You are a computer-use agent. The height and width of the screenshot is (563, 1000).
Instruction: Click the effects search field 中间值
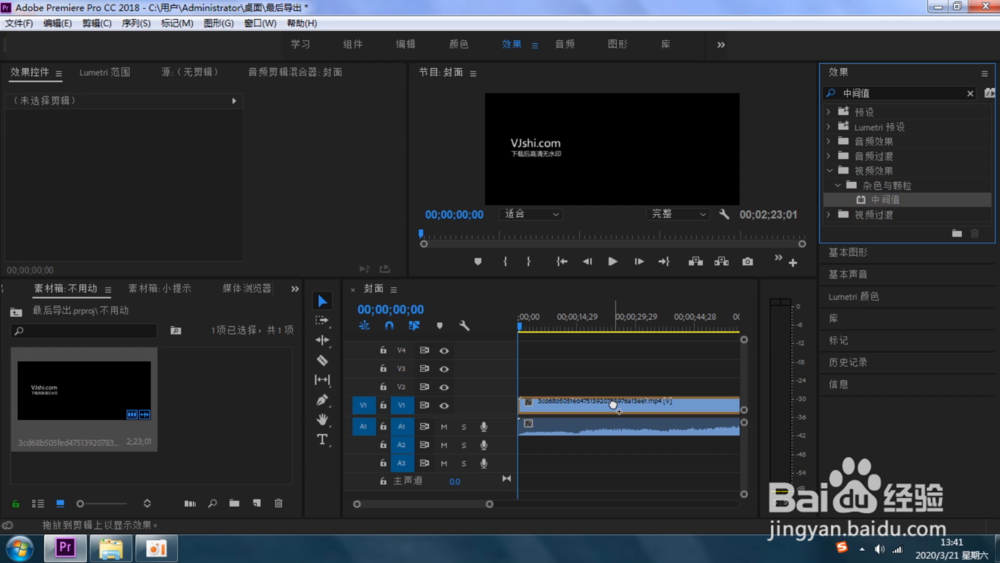point(901,93)
